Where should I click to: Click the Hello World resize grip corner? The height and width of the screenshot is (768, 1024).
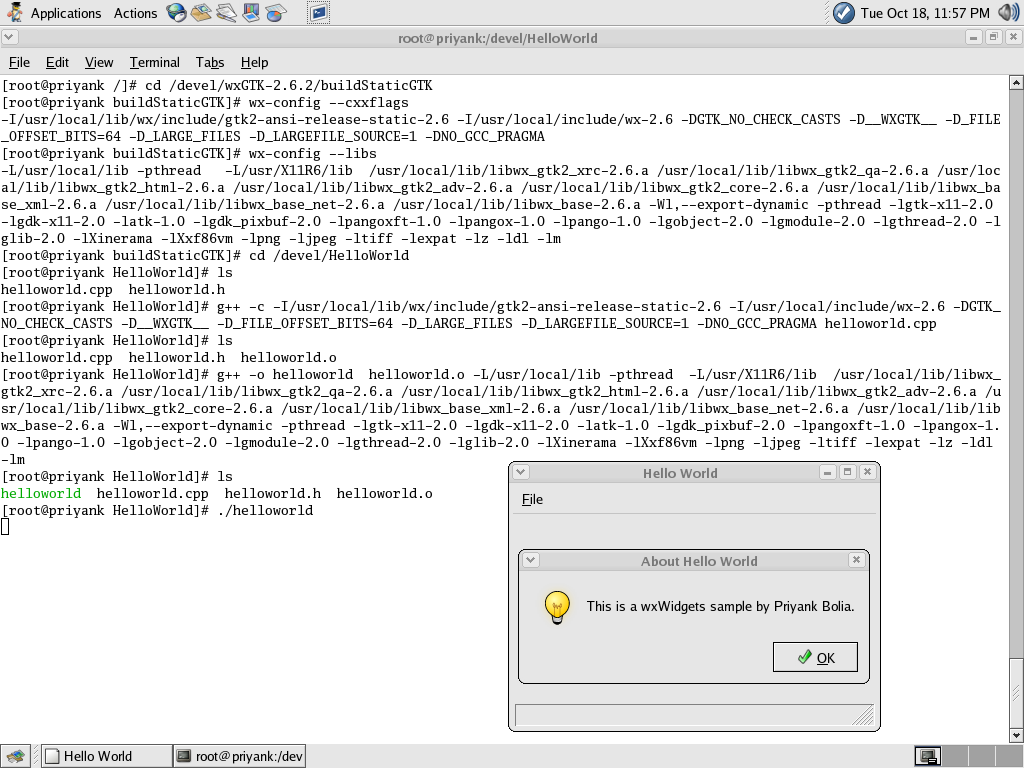[x=864, y=716]
